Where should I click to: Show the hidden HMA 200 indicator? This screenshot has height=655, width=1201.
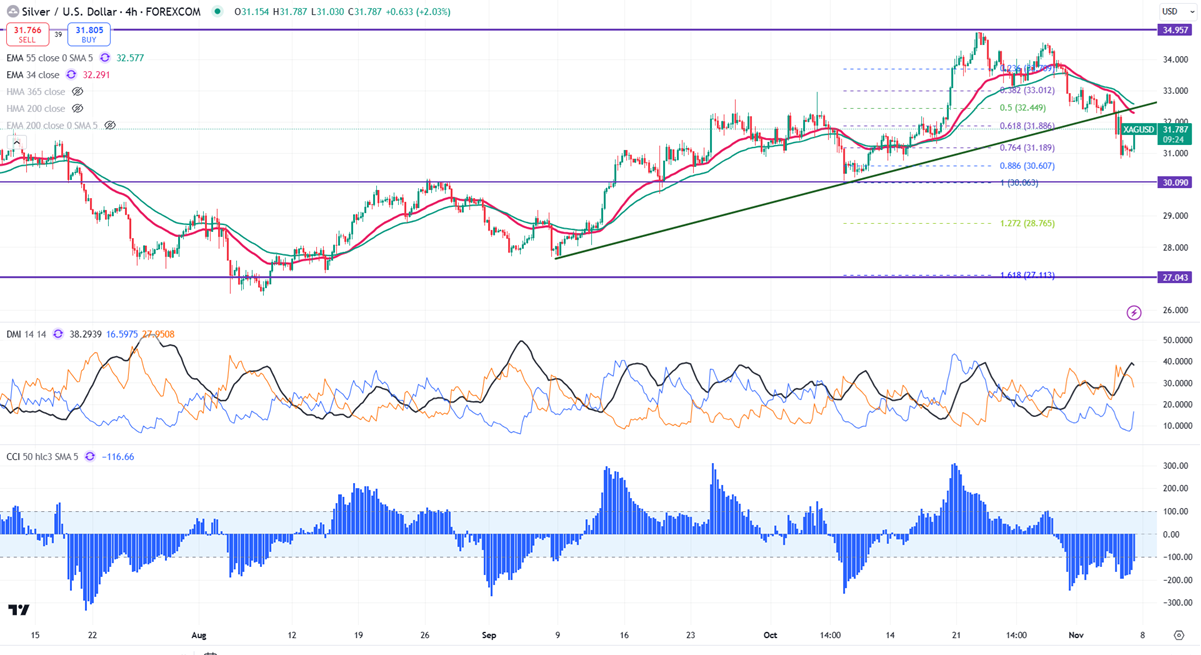[x=78, y=108]
